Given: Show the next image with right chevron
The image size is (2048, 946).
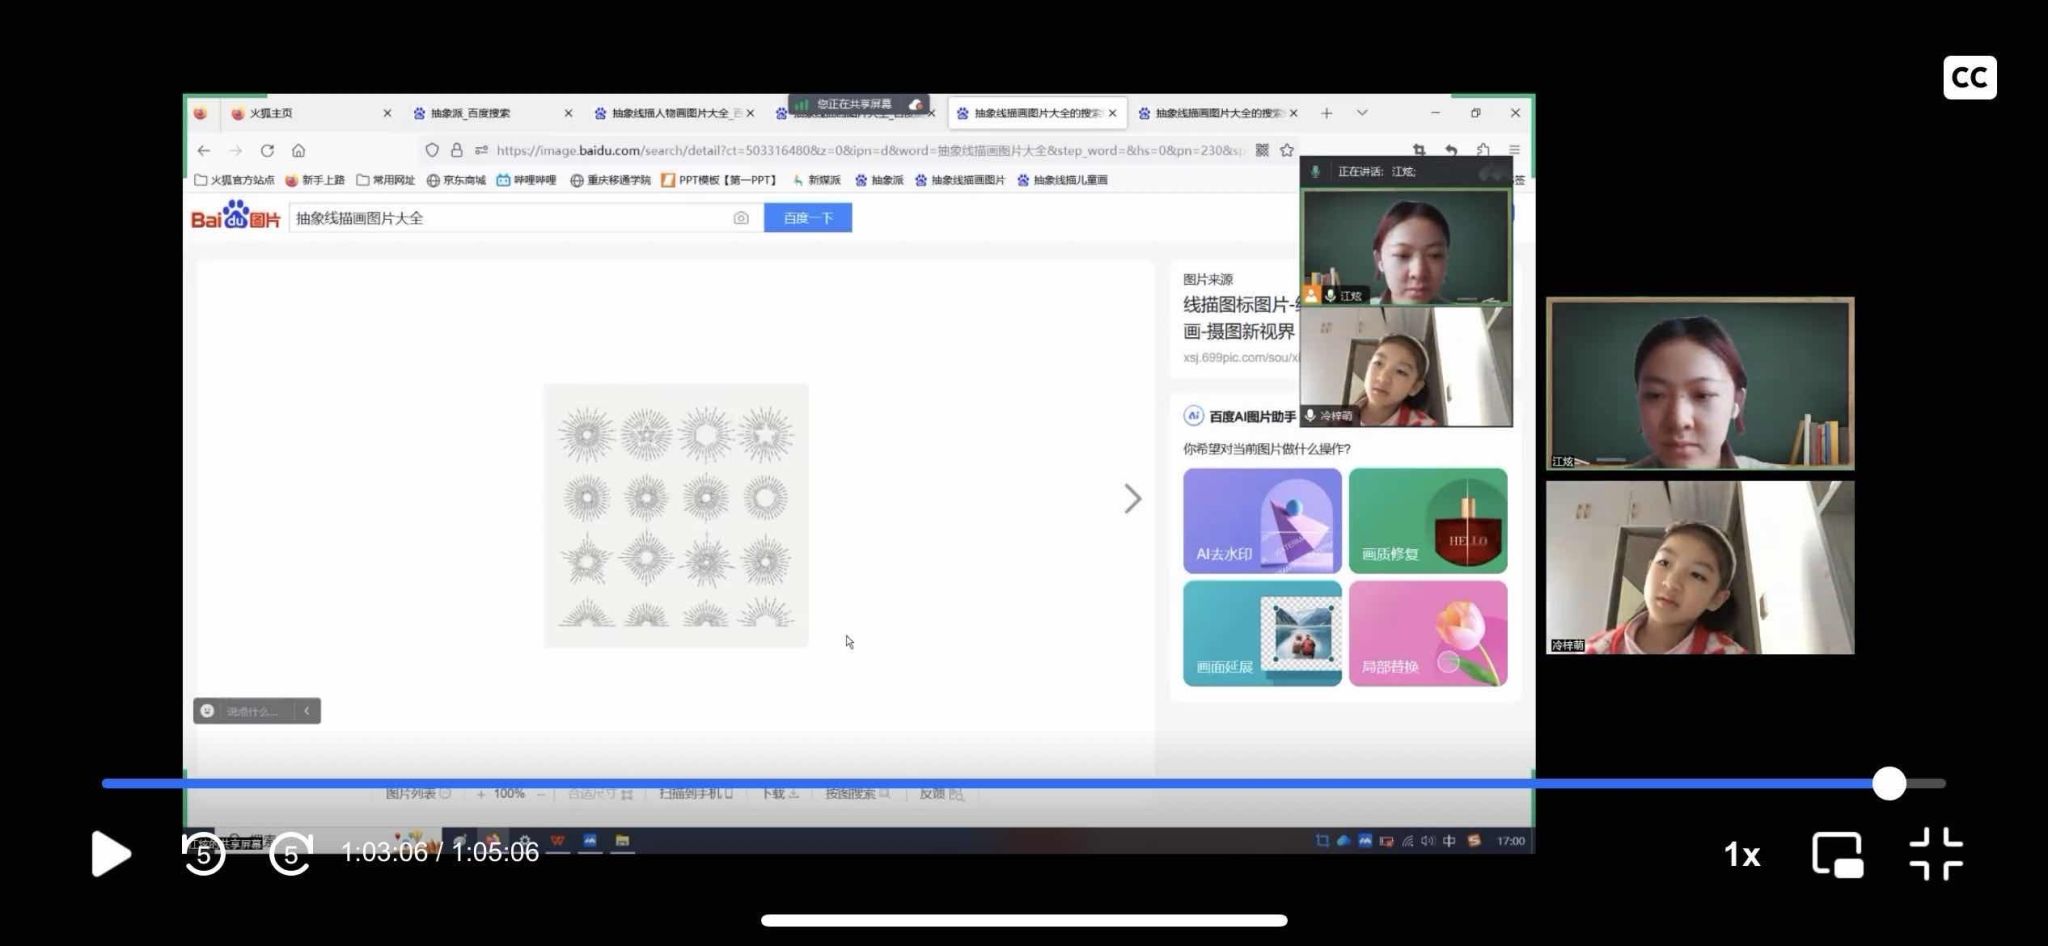Looking at the screenshot, I should pyautogui.click(x=1132, y=499).
